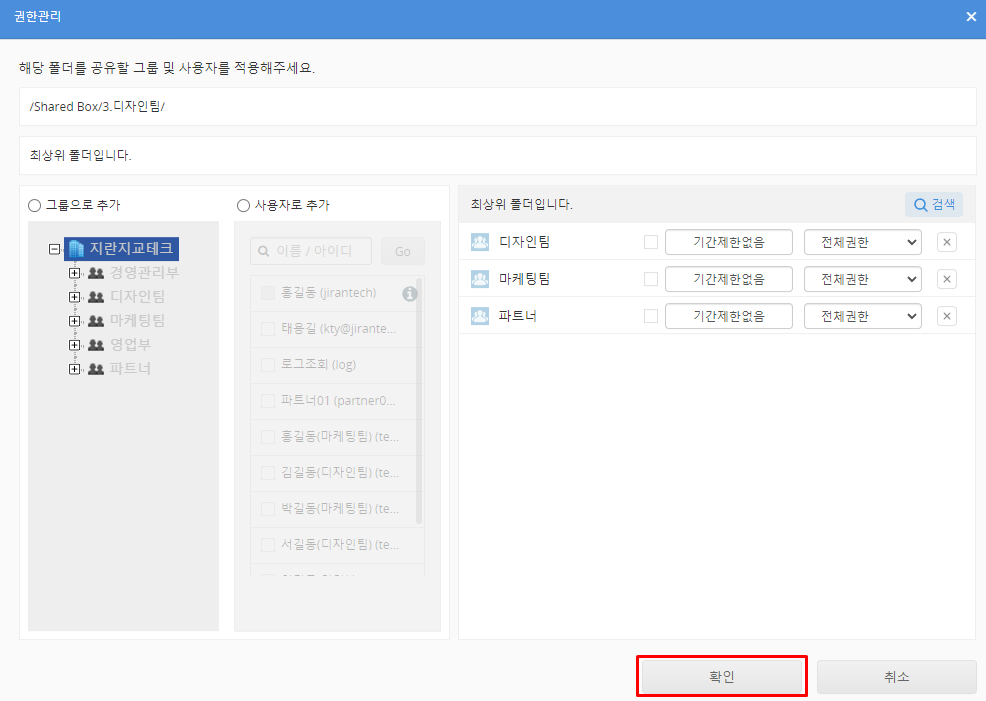Tick the checkbox for 홍길동(마케팅팀) user
The height and width of the screenshot is (701, 986).
pyautogui.click(x=268, y=436)
